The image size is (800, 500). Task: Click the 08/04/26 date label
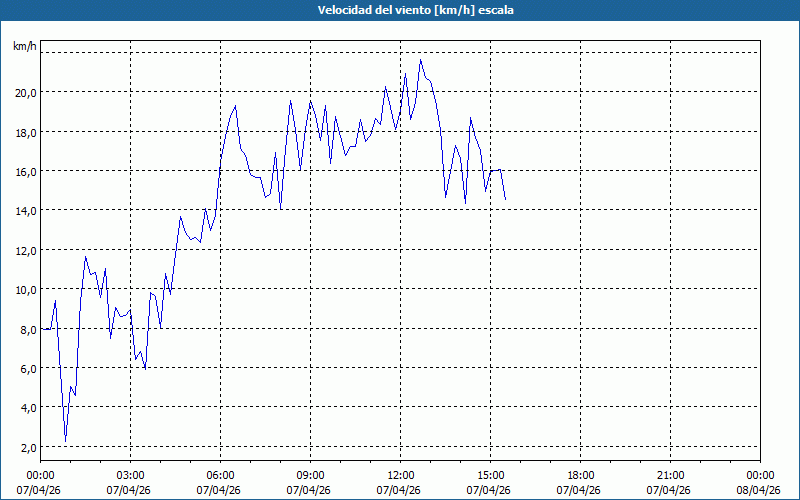pyautogui.click(x=759, y=490)
